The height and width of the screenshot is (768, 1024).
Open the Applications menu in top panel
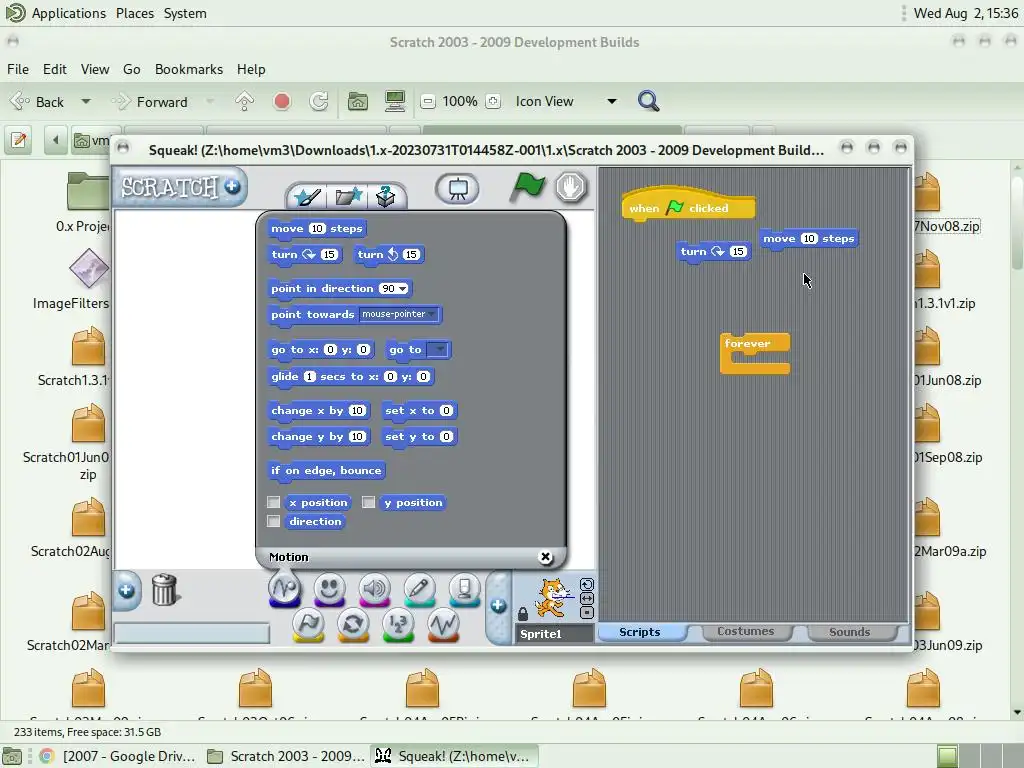tap(69, 13)
